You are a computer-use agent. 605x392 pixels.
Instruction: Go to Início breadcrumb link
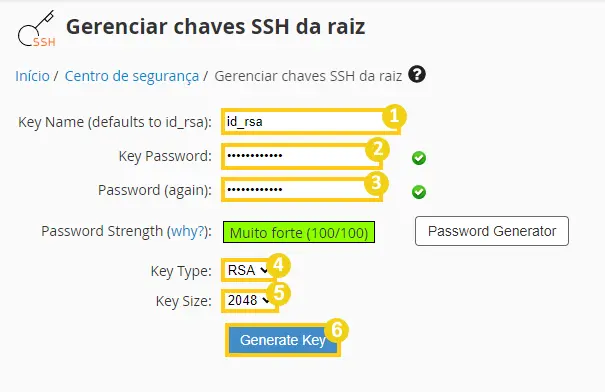[x=32, y=76]
